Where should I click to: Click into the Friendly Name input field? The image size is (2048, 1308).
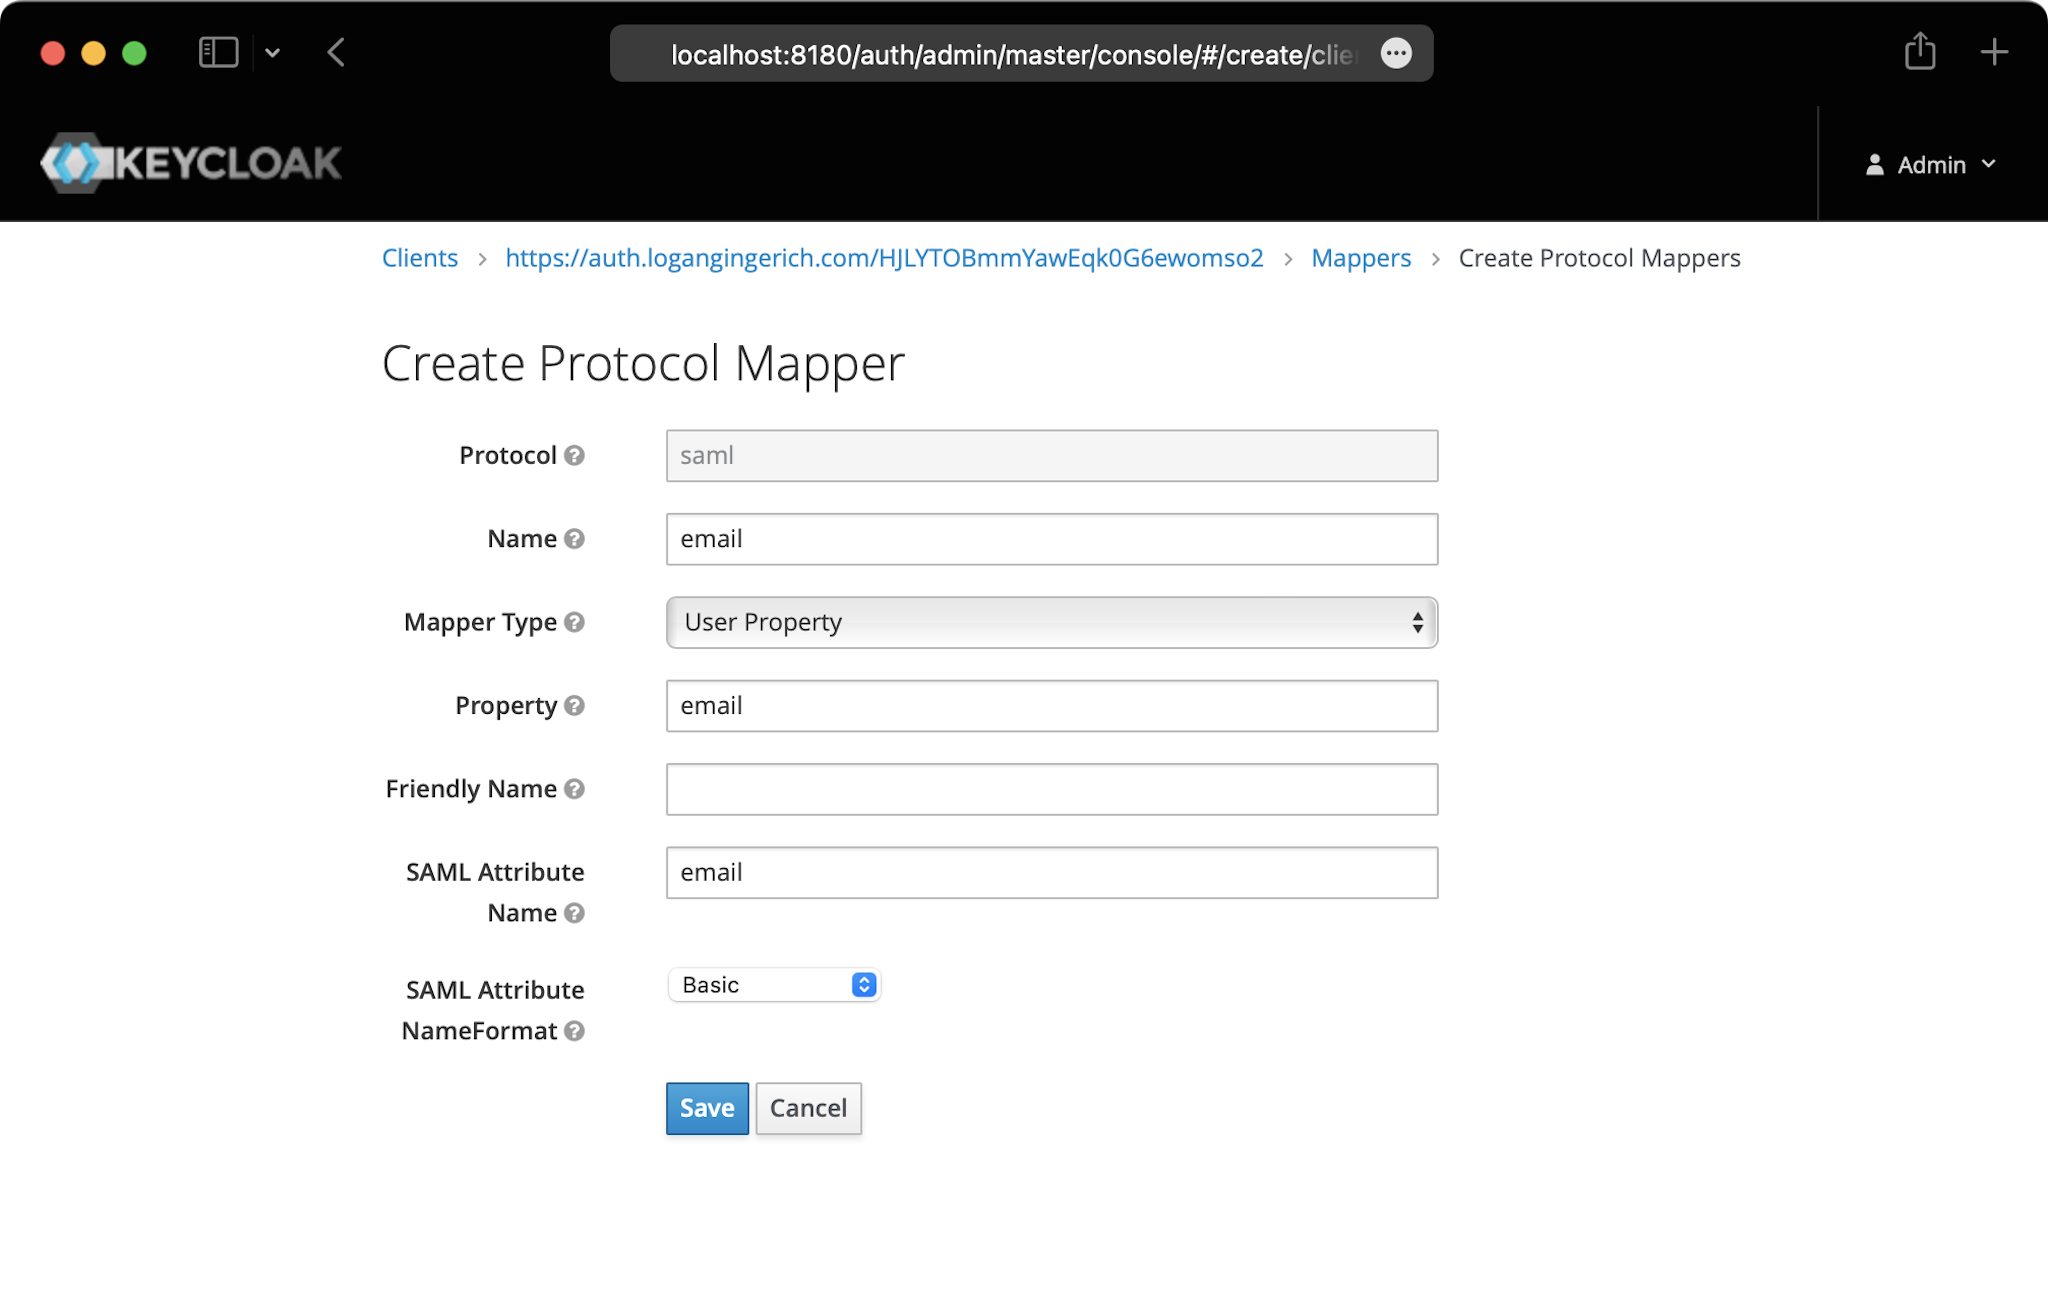tap(1051, 789)
